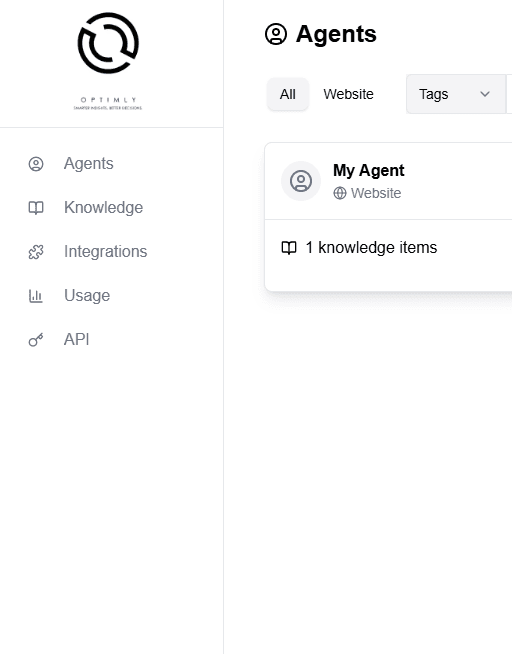Click the Knowledge book icon in sidebar
Image resolution: width=512 pixels, height=654 pixels.
tap(36, 208)
